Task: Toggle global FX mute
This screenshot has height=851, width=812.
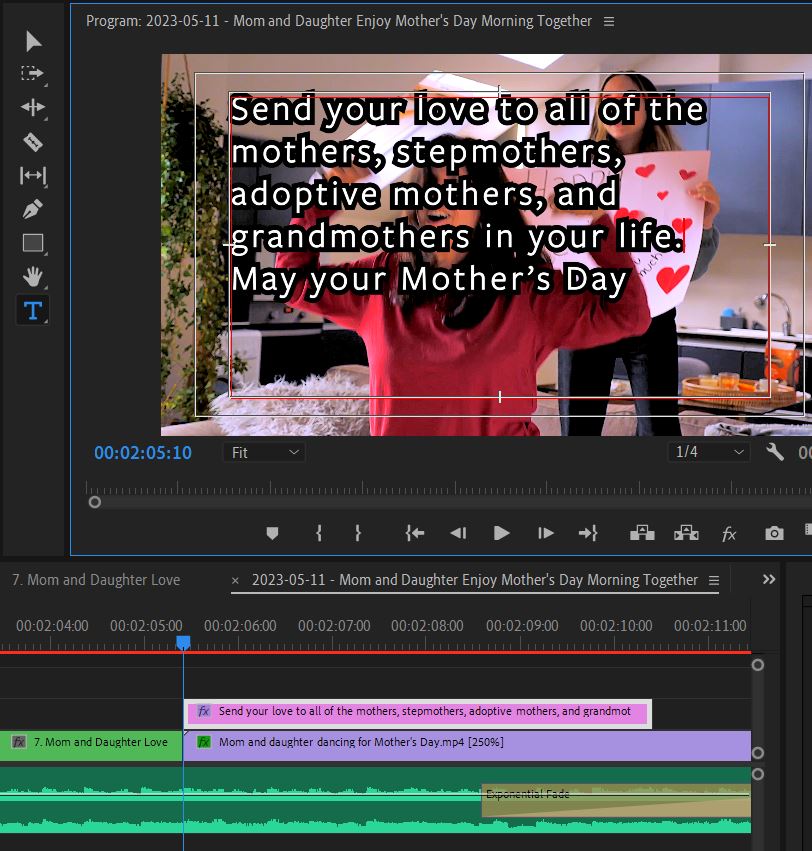Action: [x=729, y=534]
